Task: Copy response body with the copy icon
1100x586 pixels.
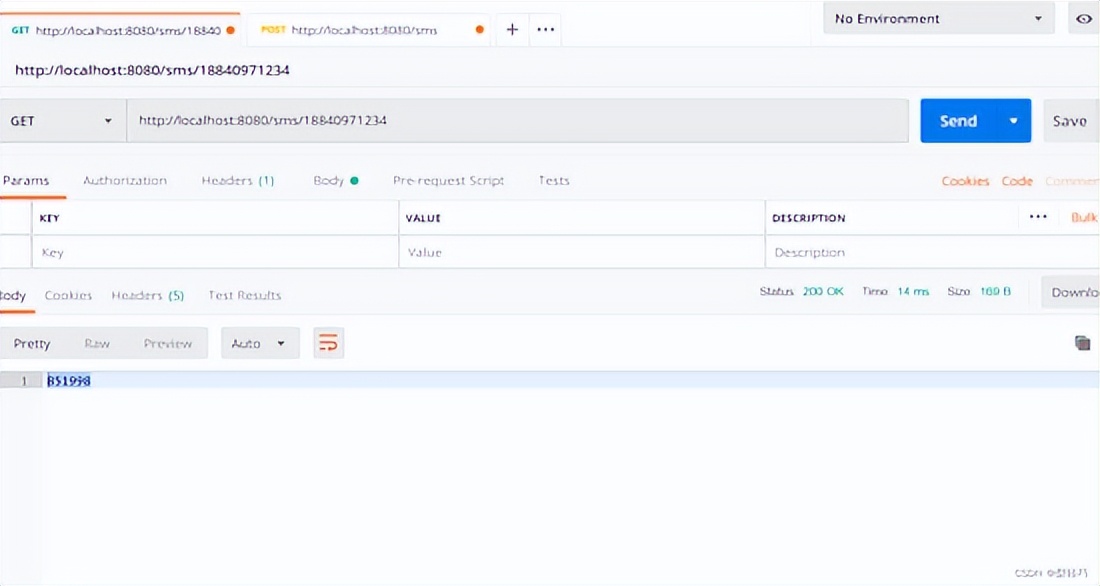Action: tap(1082, 342)
